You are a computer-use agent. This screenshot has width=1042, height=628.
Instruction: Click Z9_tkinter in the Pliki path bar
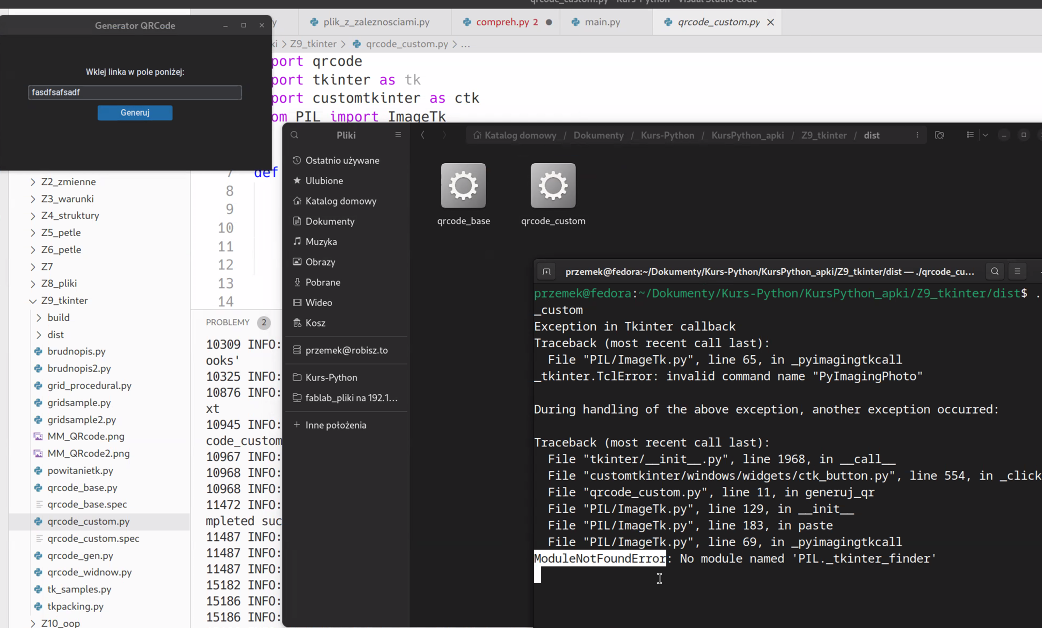point(824,136)
